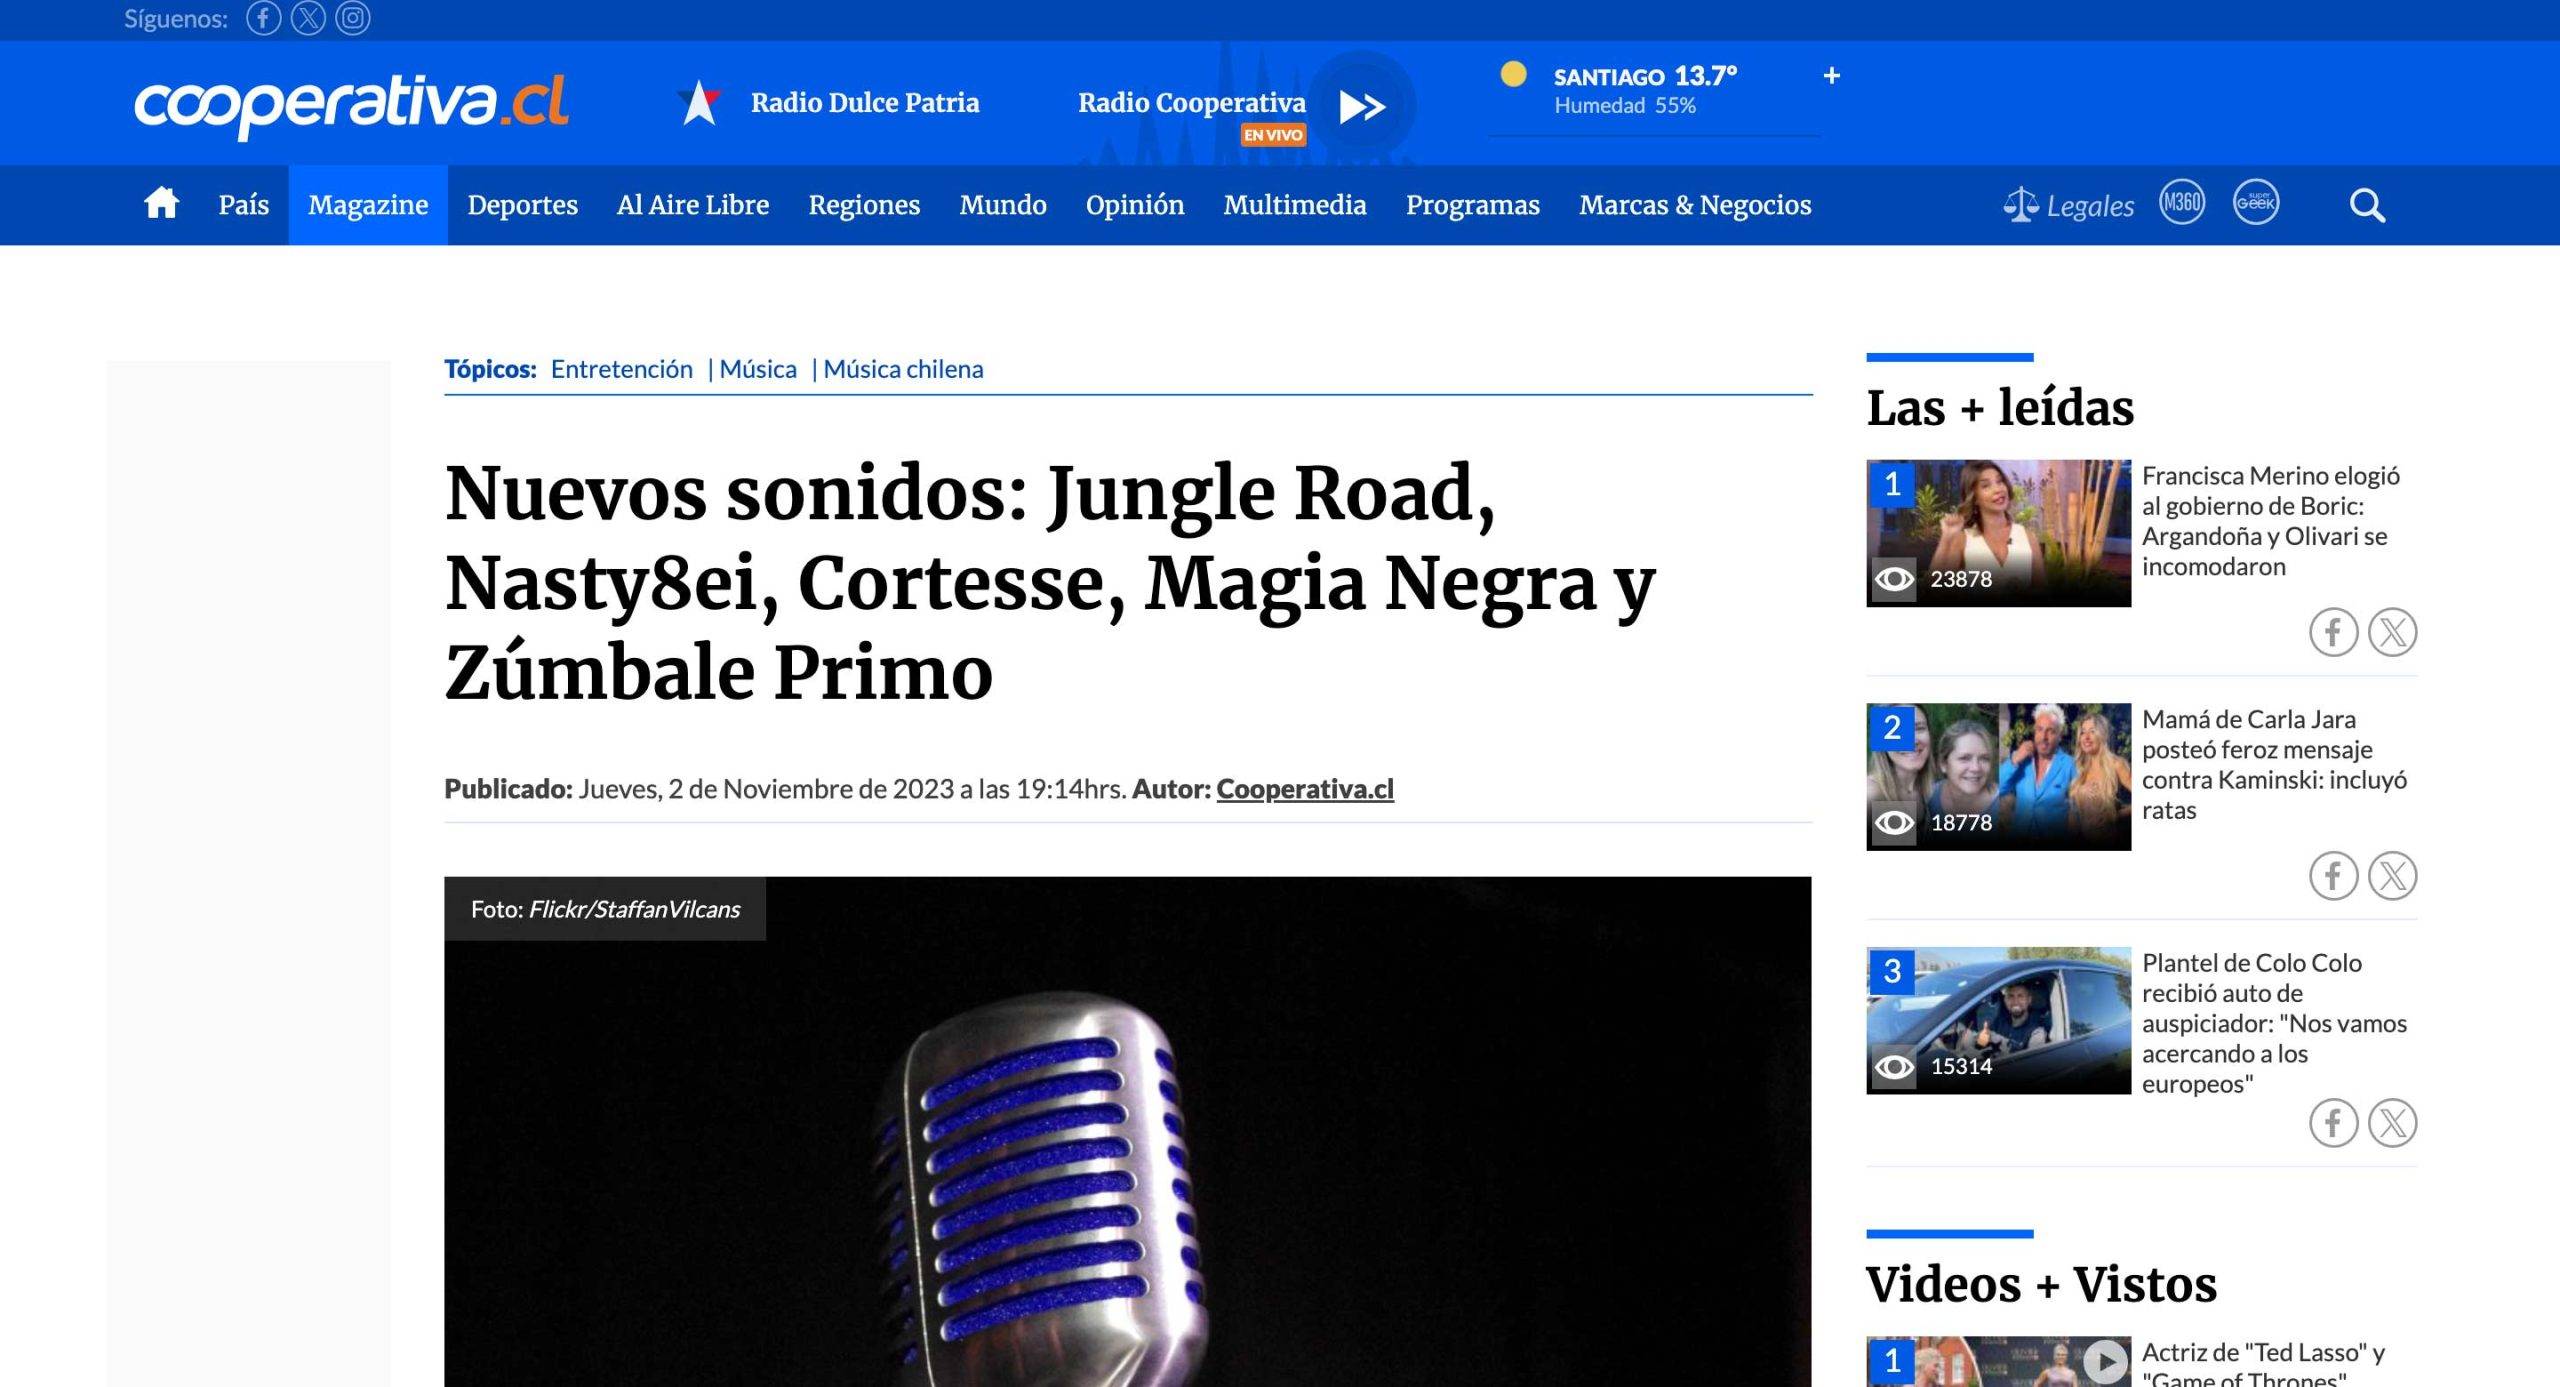
Task: Open the Música chilena topic link
Action: click(902, 369)
